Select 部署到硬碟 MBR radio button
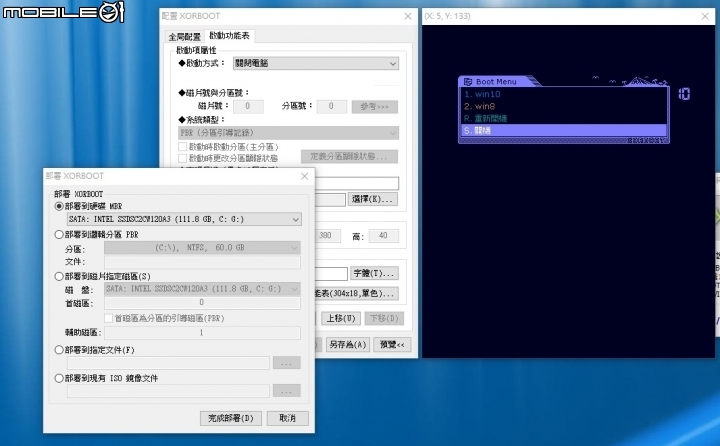The height and width of the screenshot is (446, 720). (x=59, y=206)
